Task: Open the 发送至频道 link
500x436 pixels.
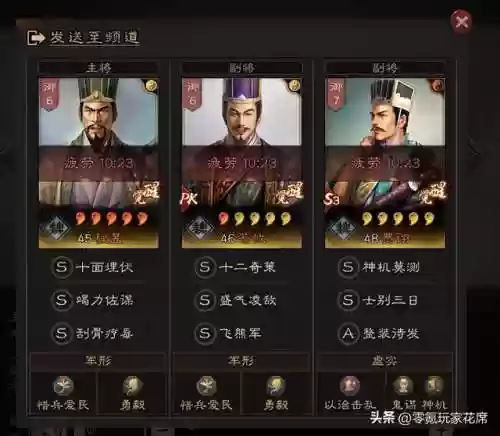Action: tap(95, 38)
